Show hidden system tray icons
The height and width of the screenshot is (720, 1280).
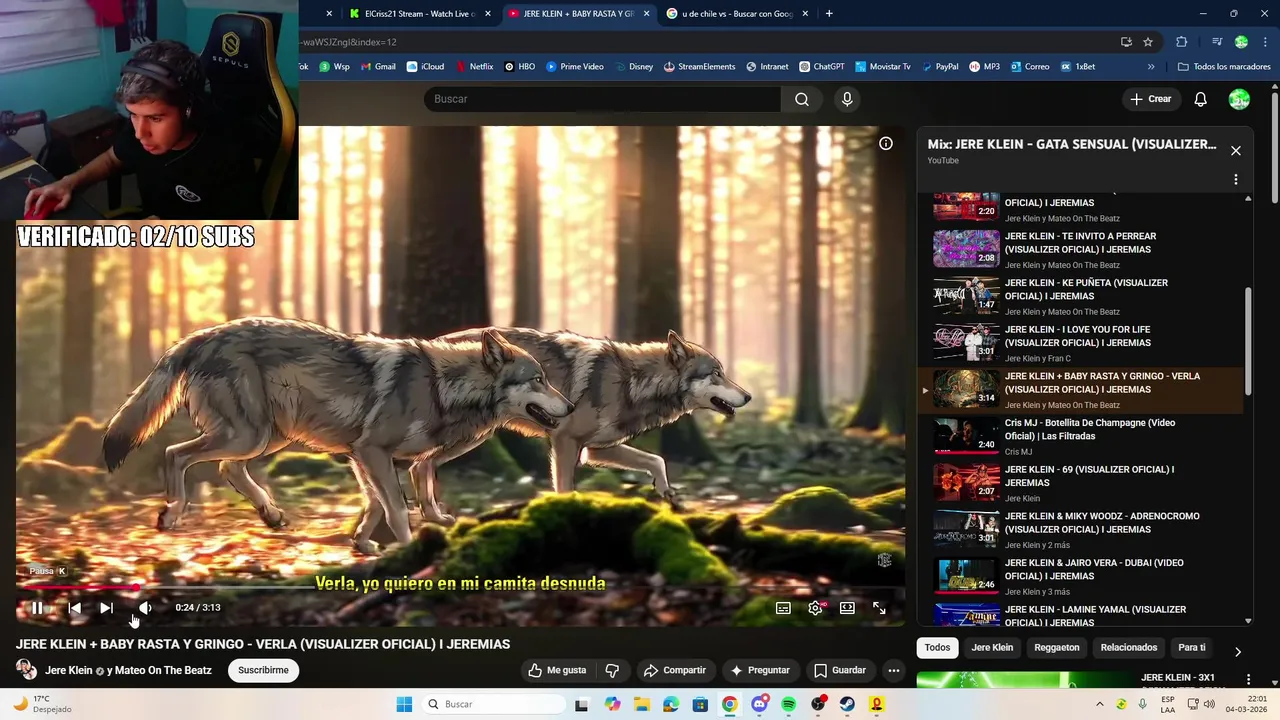click(1100, 704)
